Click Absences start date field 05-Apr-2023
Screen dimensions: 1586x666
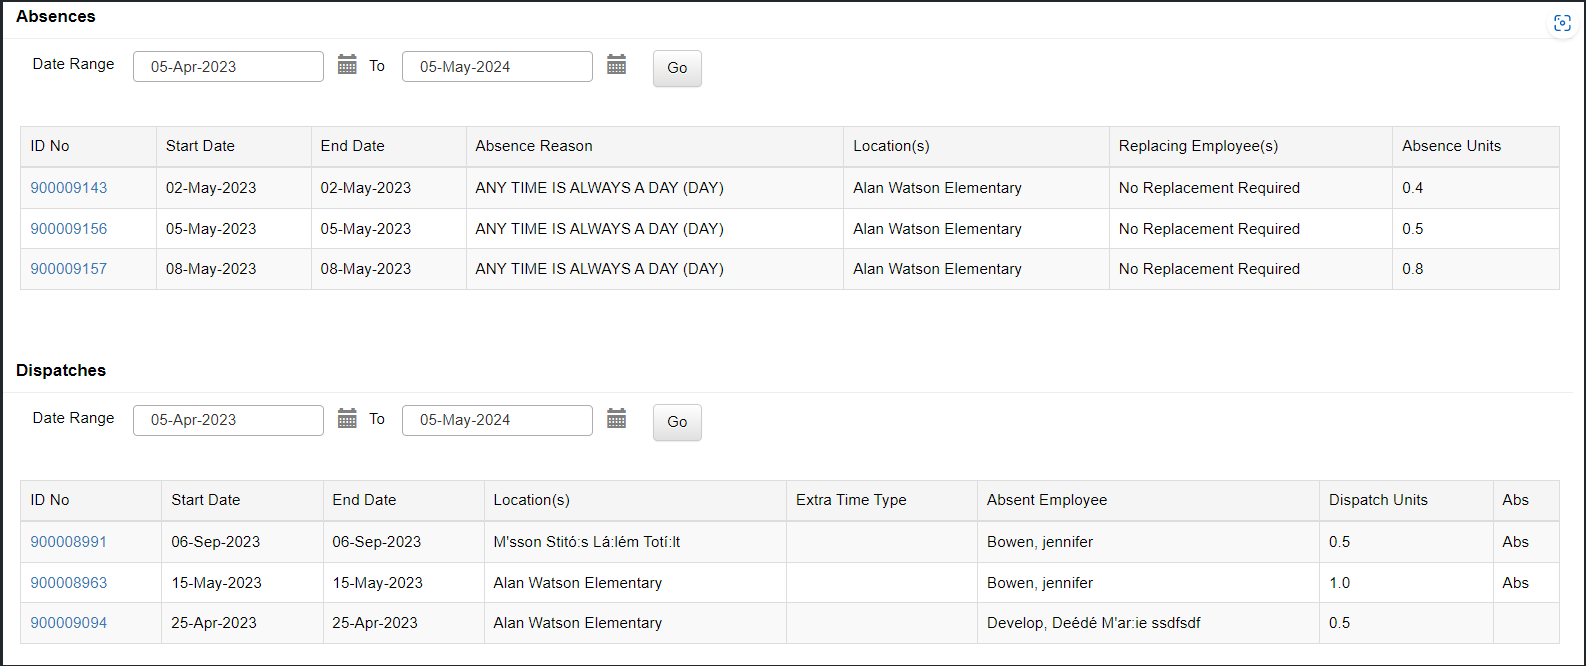coord(228,67)
